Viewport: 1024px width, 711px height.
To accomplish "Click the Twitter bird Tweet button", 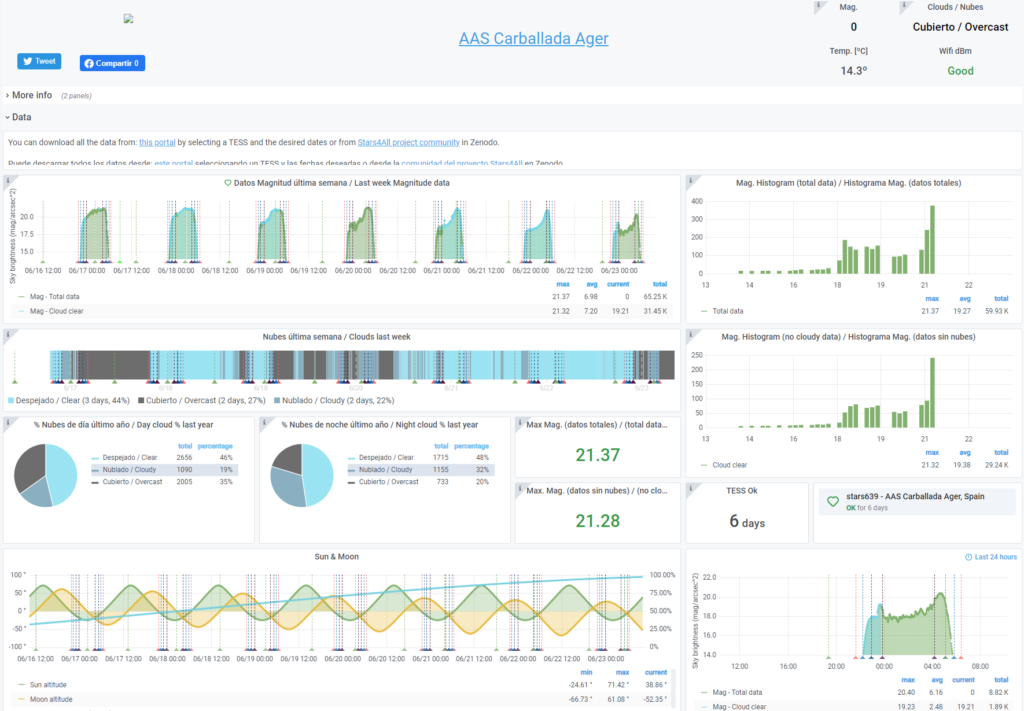I will (39, 61).
